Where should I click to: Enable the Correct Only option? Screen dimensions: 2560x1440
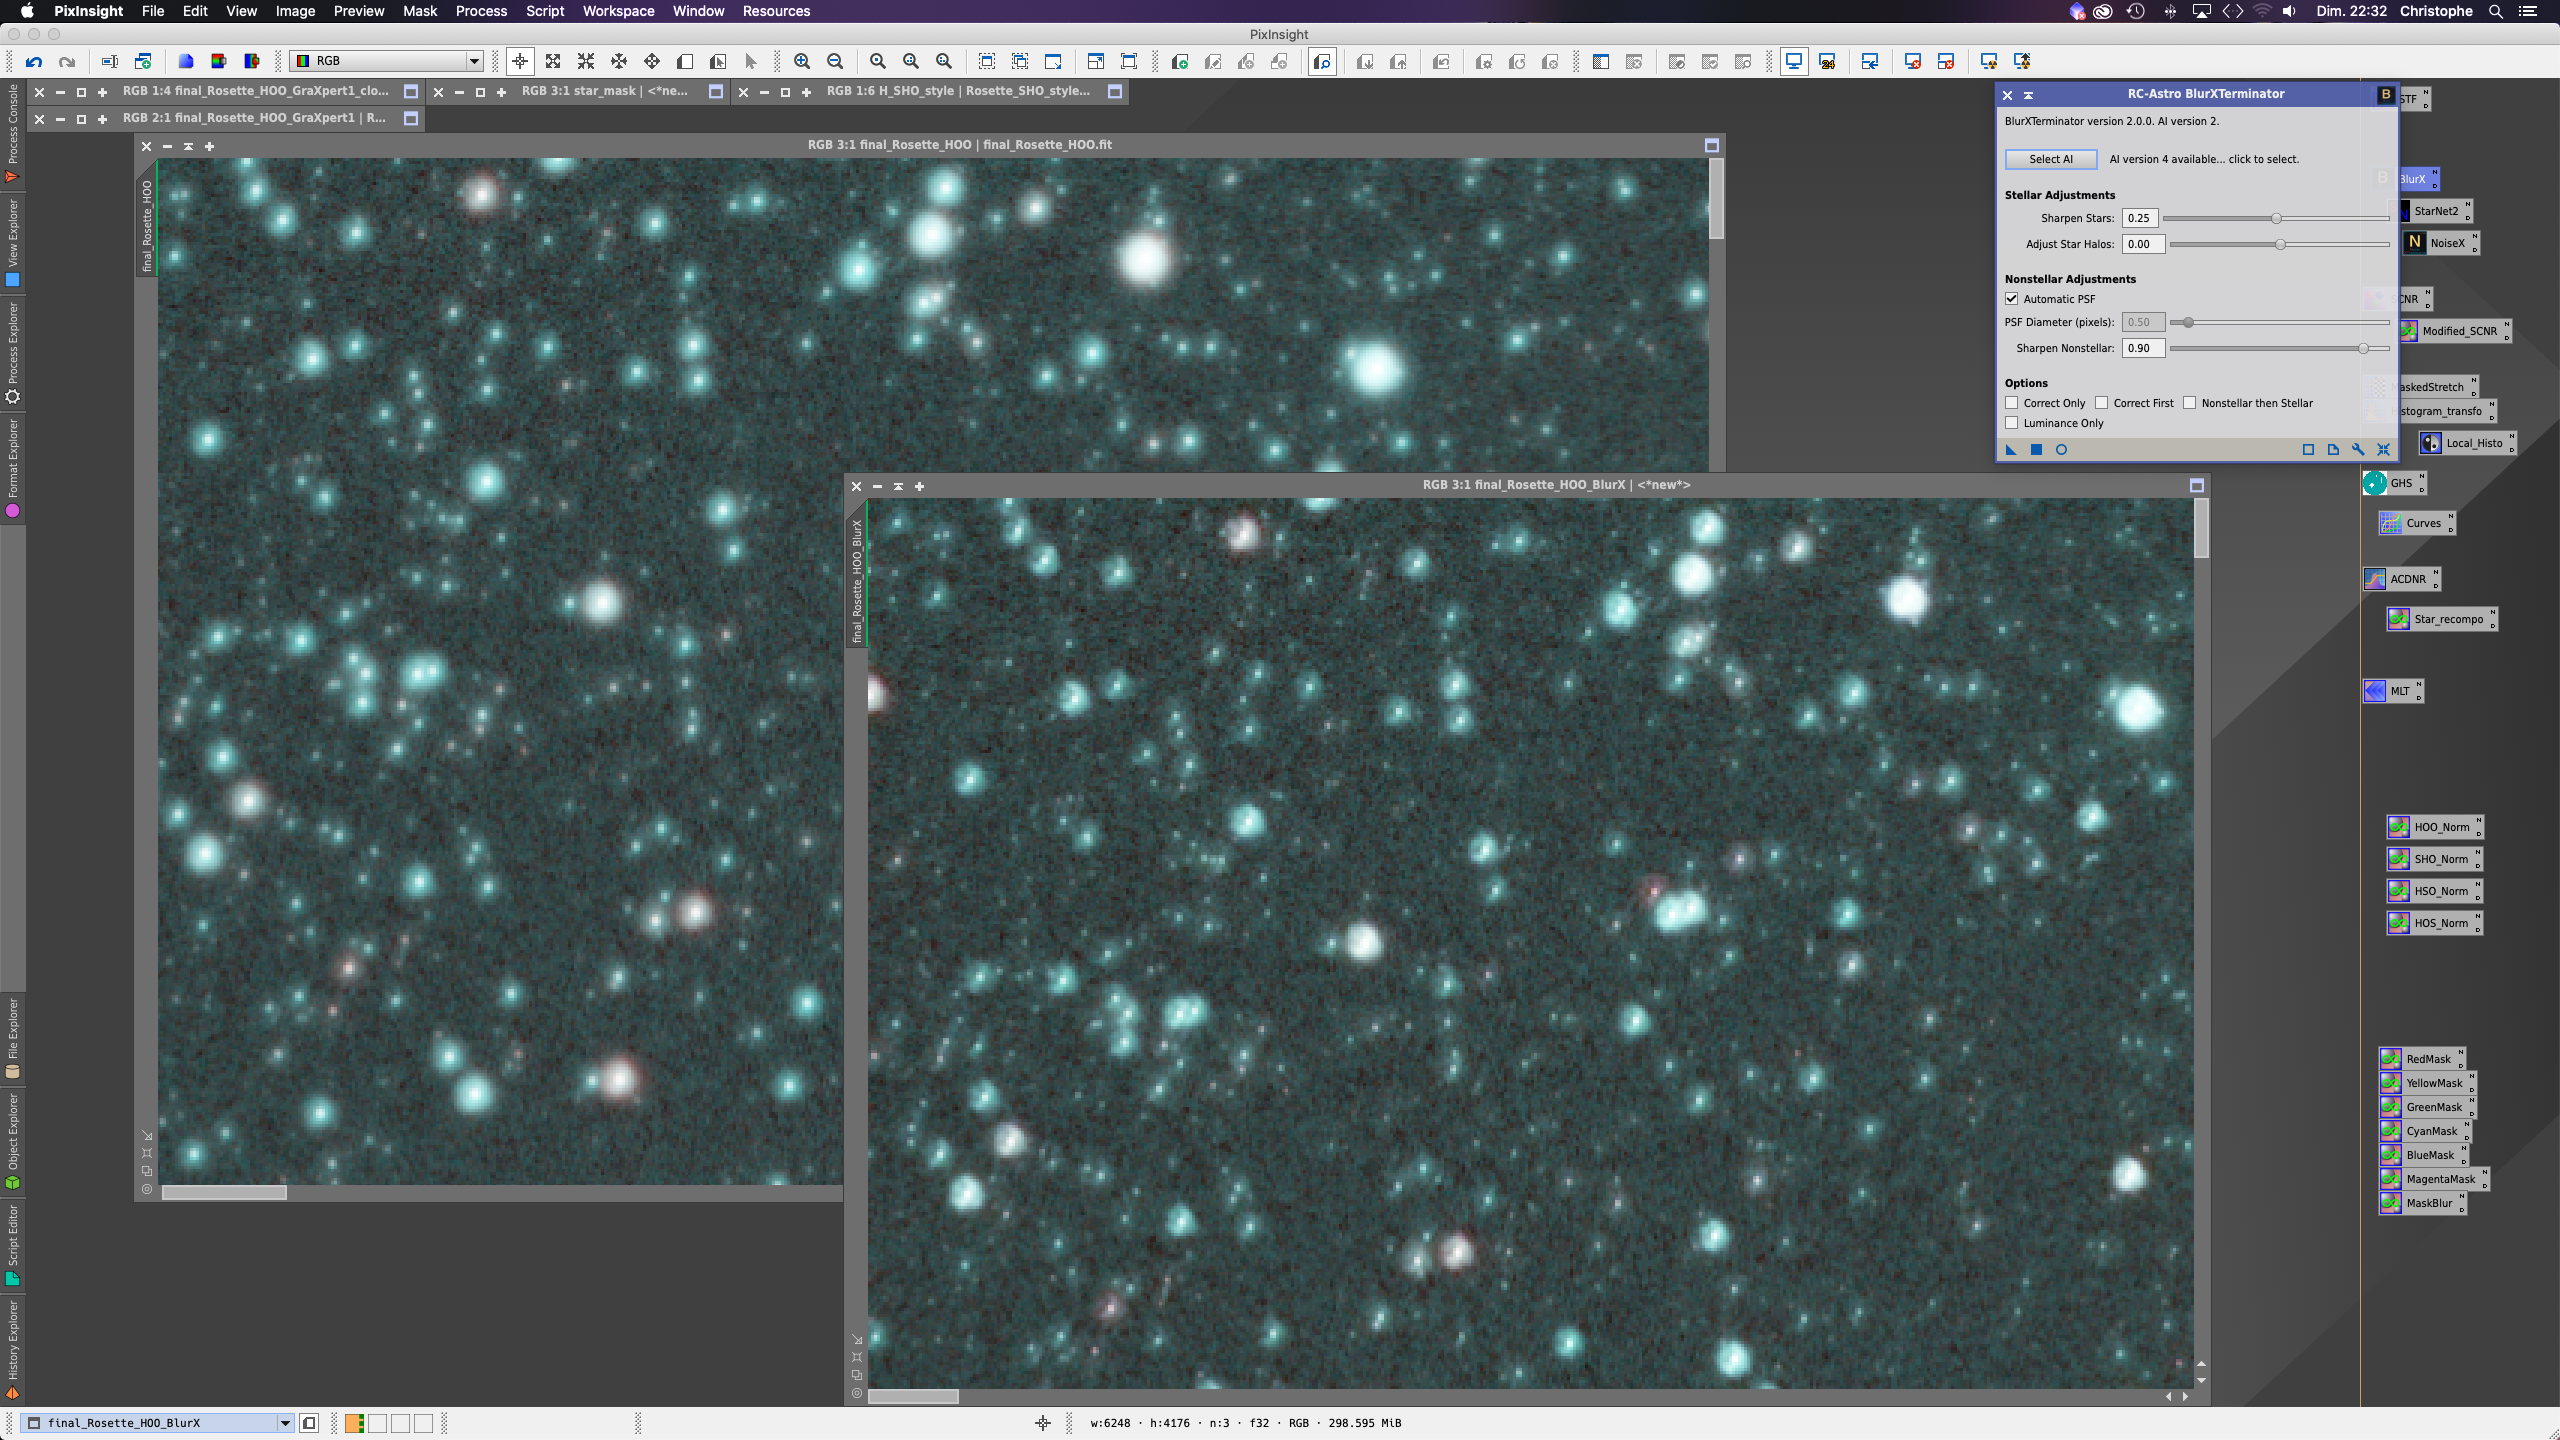pos(2012,403)
